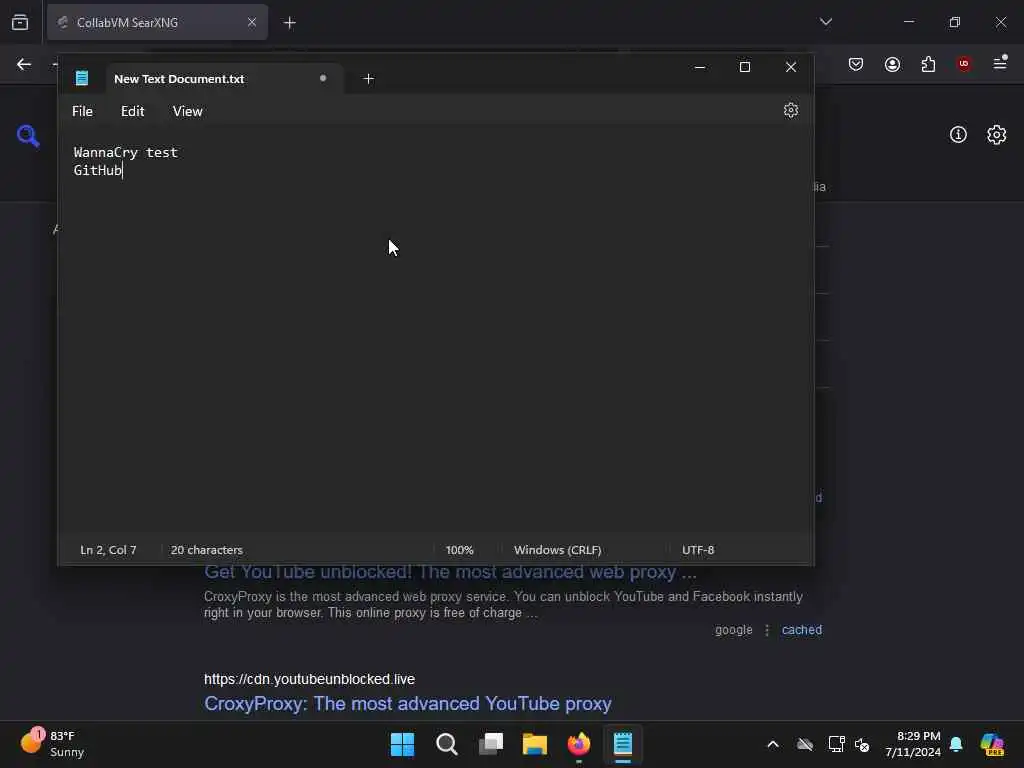Screen dimensions: 1024x768
Task: Switch to Firefox on the taskbar
Action: tap(579, 744)
